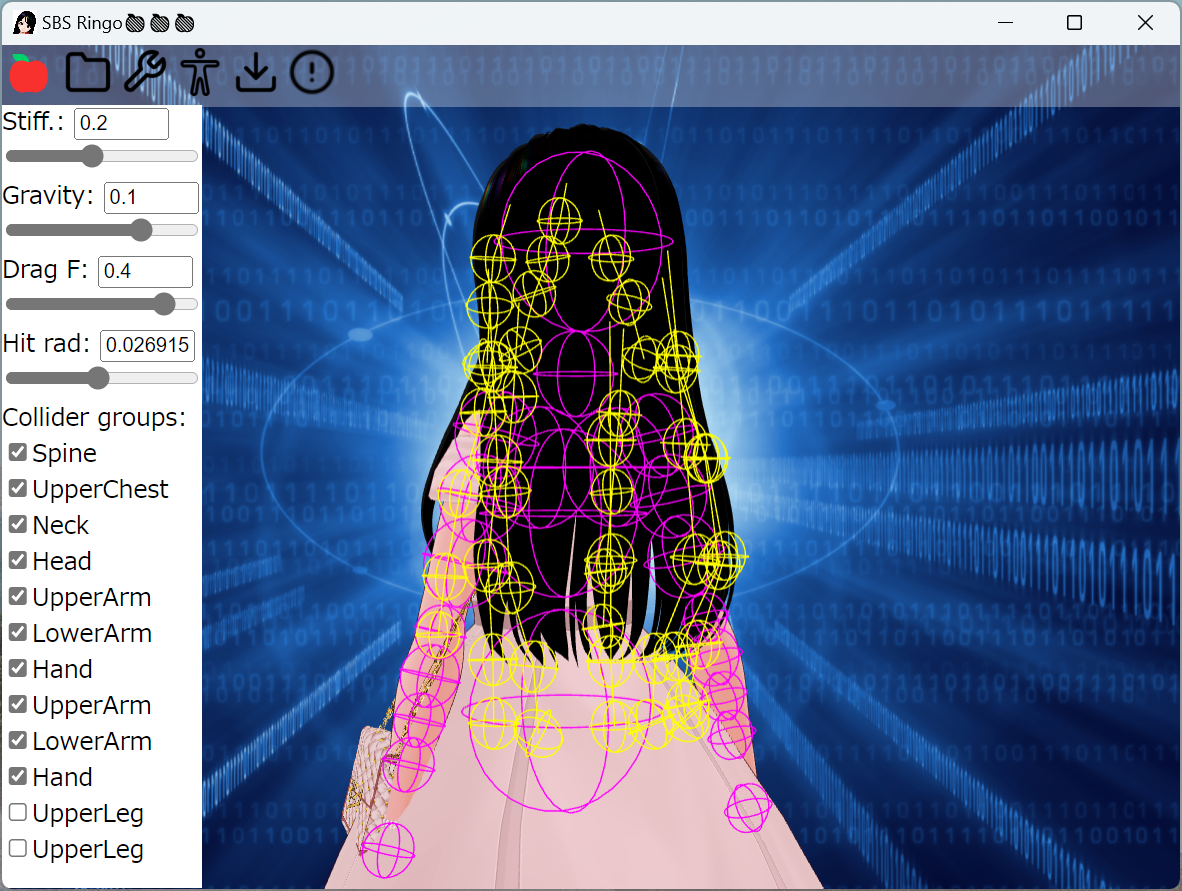Click the Drag F slider handle
The width and height of the screenshot is (1182, 891).
(x=164, y=304)
